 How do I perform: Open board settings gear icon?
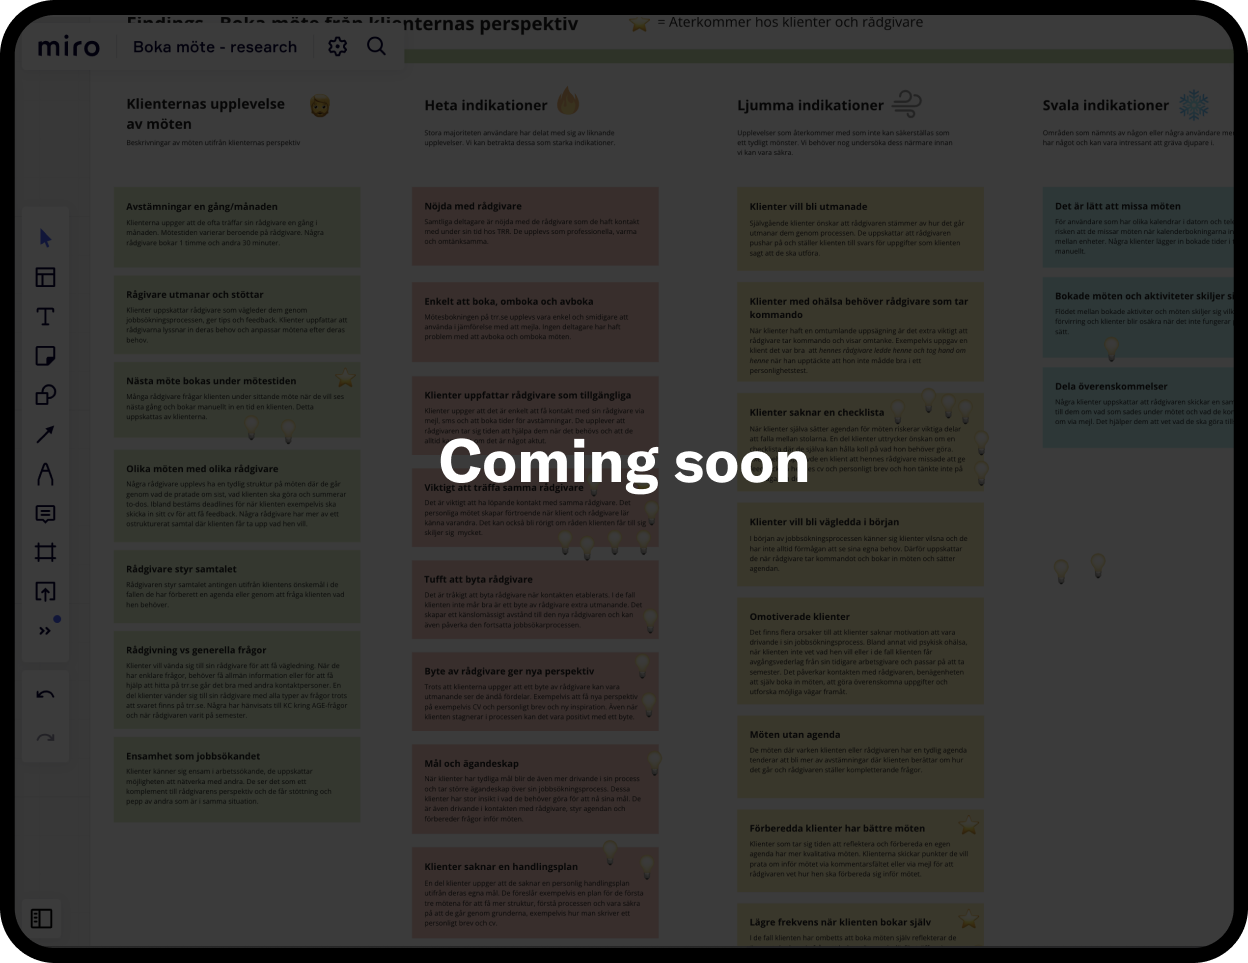(338, 46)
